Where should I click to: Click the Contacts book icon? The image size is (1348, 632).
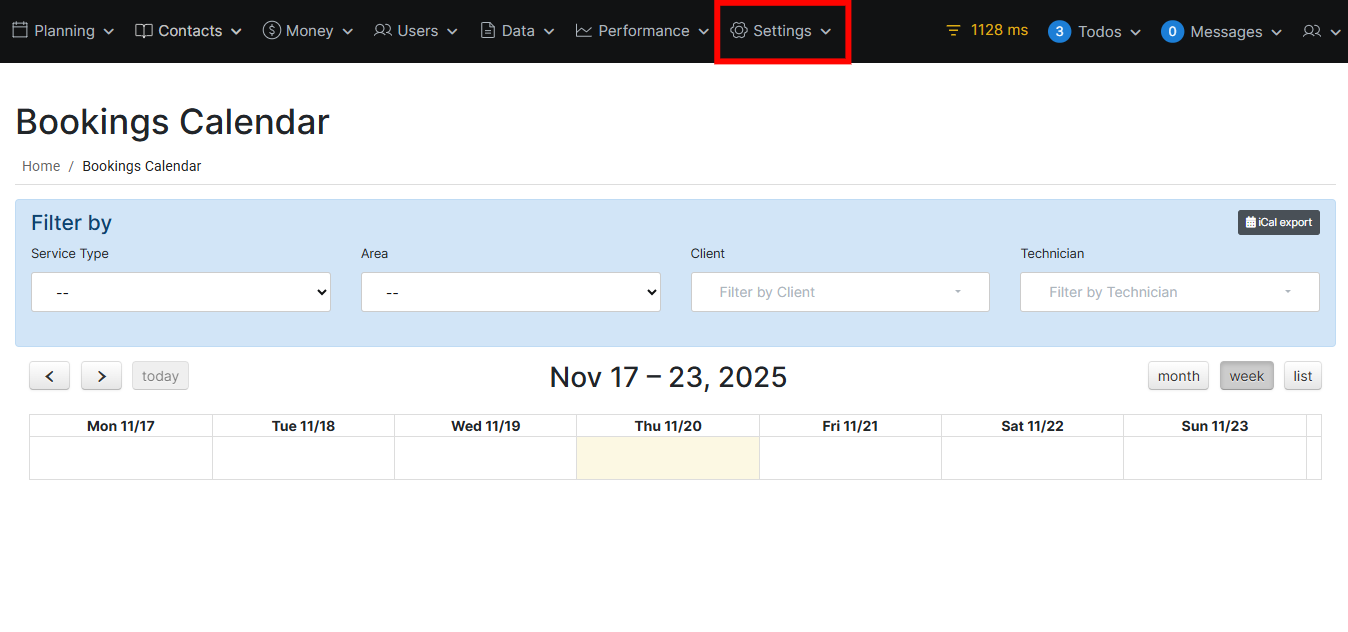(144, 31)
